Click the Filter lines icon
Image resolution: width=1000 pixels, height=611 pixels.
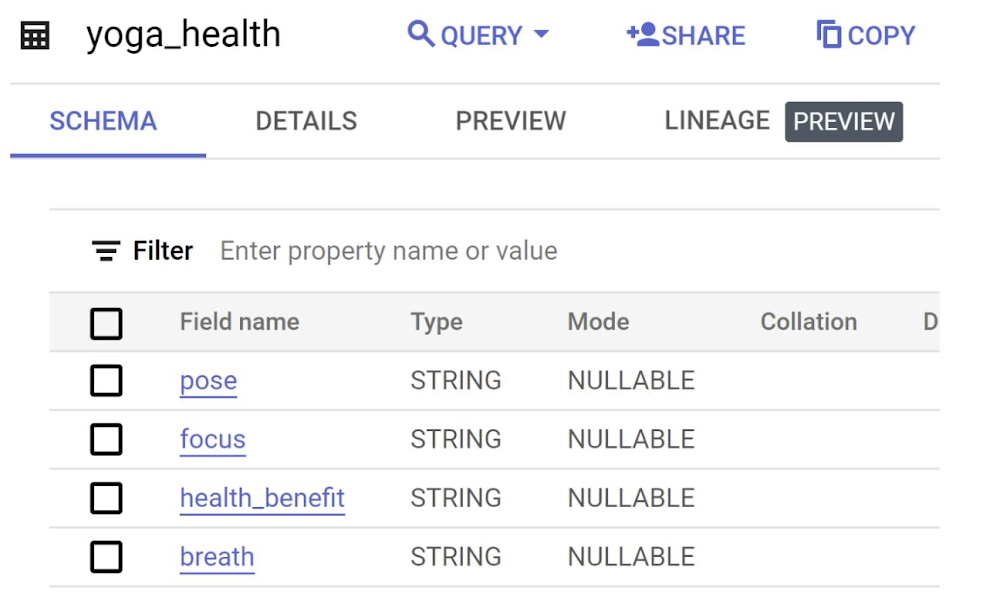click(x=106, y=251)
